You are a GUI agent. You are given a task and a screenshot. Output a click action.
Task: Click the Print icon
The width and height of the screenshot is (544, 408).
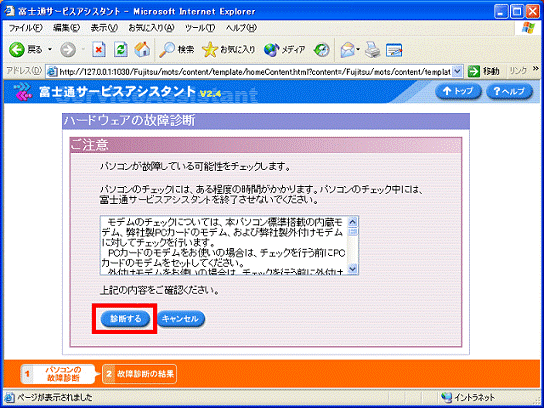tap(373, 50)
